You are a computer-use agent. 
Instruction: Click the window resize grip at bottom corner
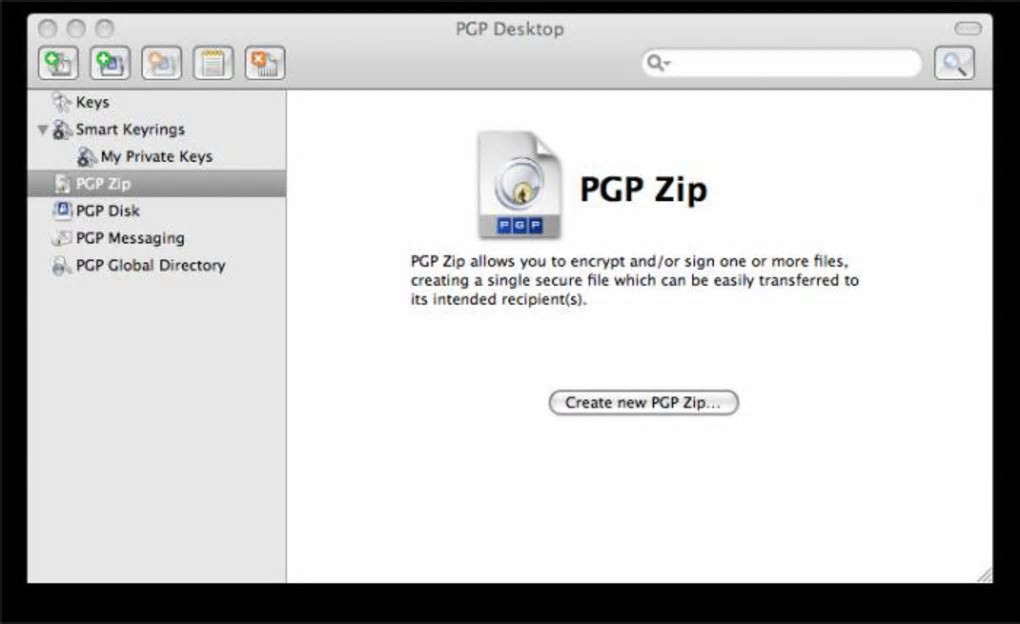tap(984, 575)
